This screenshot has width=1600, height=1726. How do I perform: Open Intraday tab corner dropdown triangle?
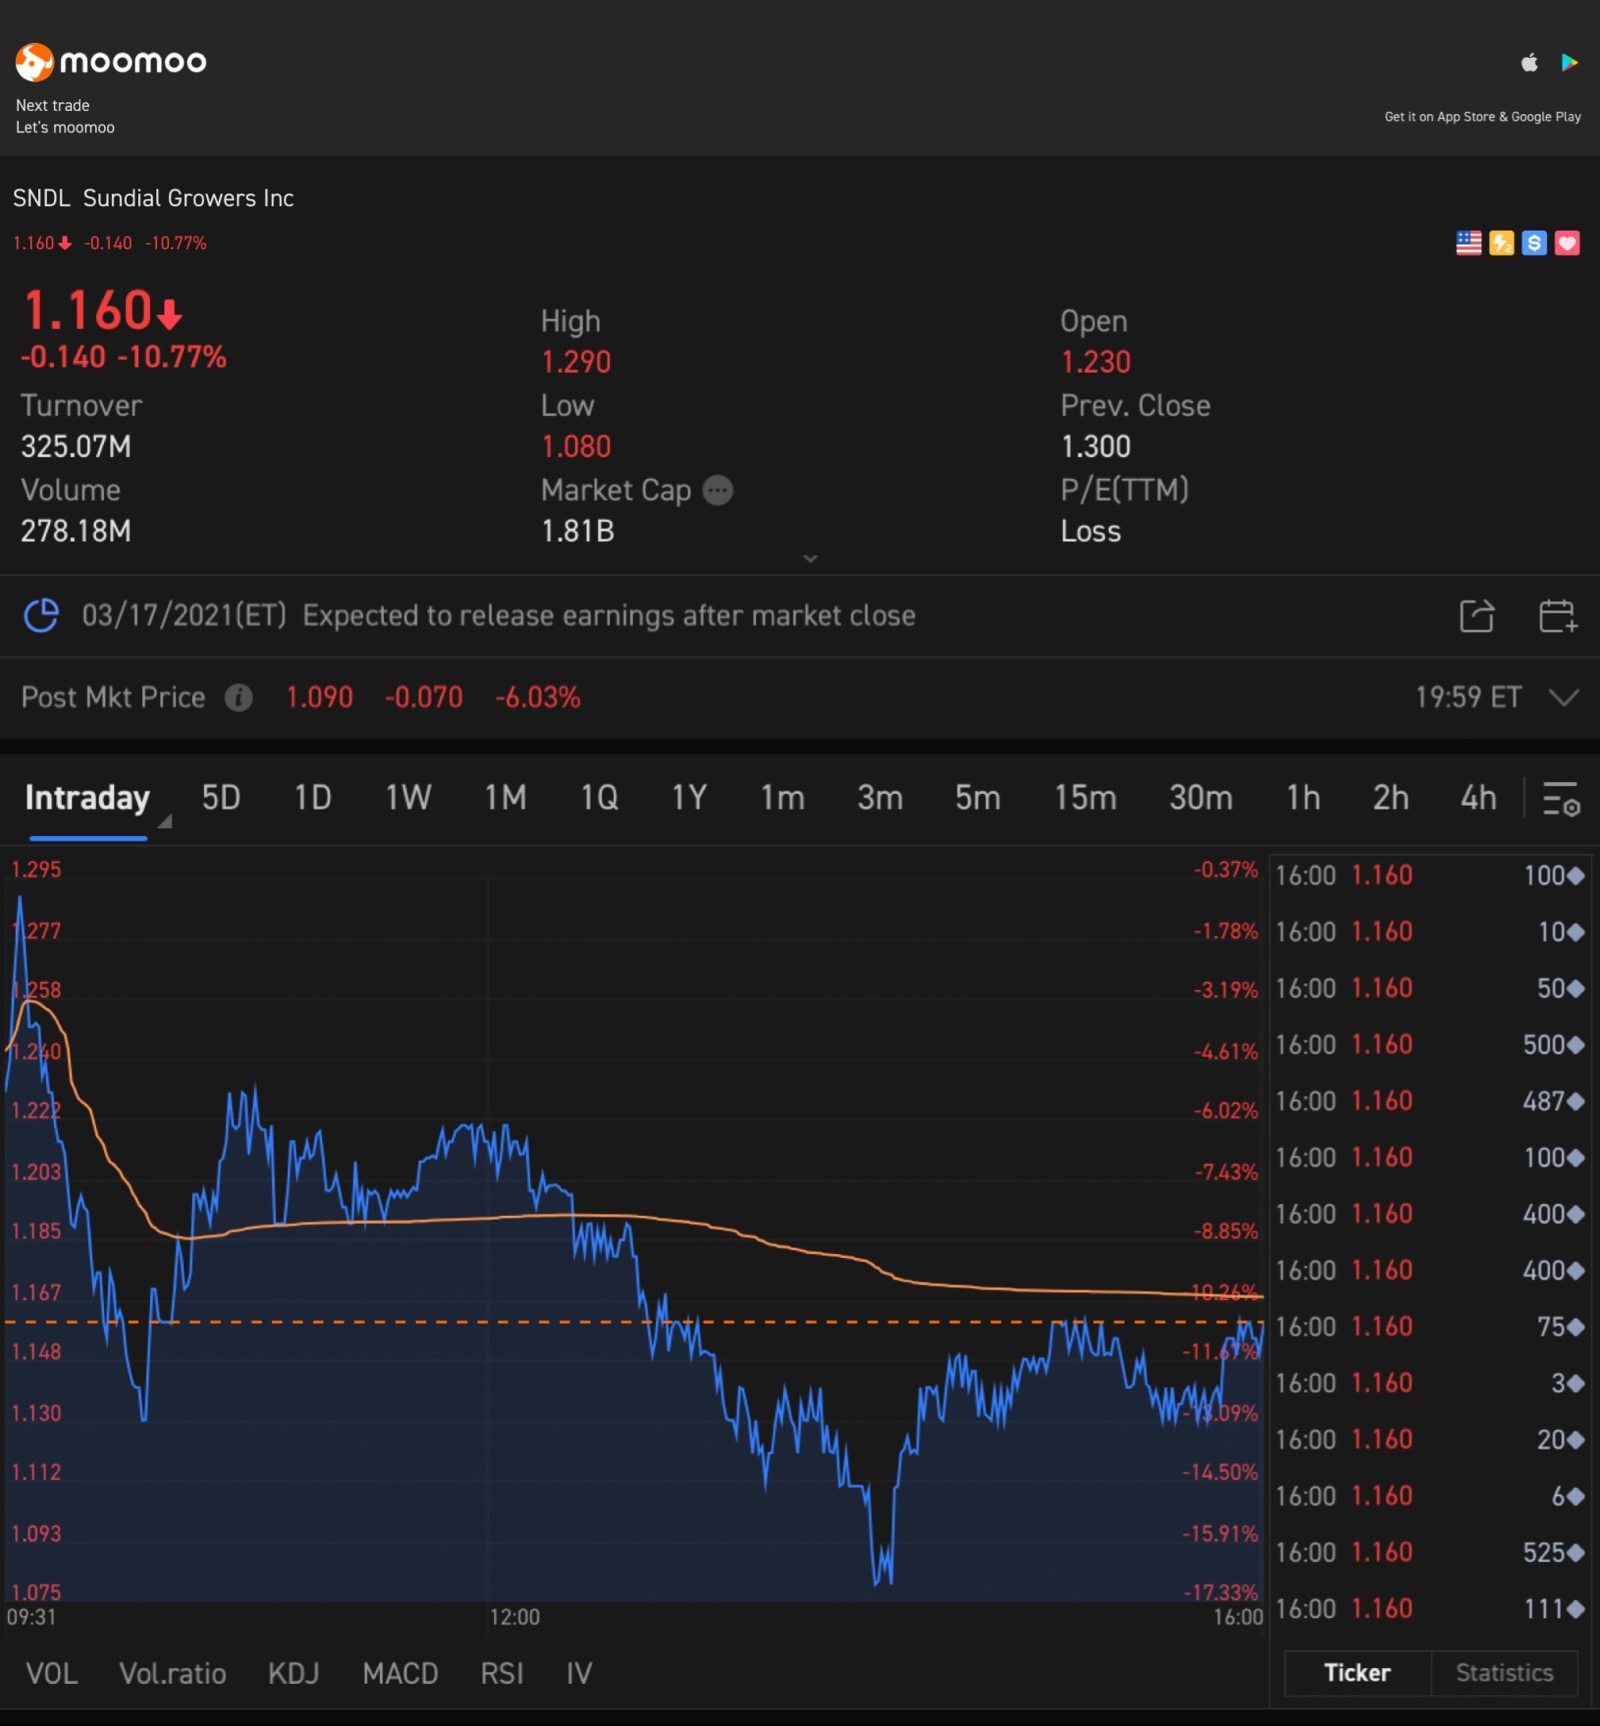pyautogui.click(x=165, y=821)
